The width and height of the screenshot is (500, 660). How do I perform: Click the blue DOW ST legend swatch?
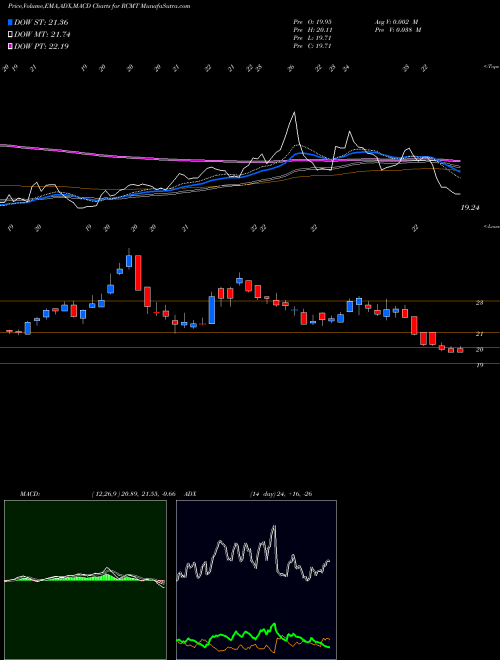point(10,22)
